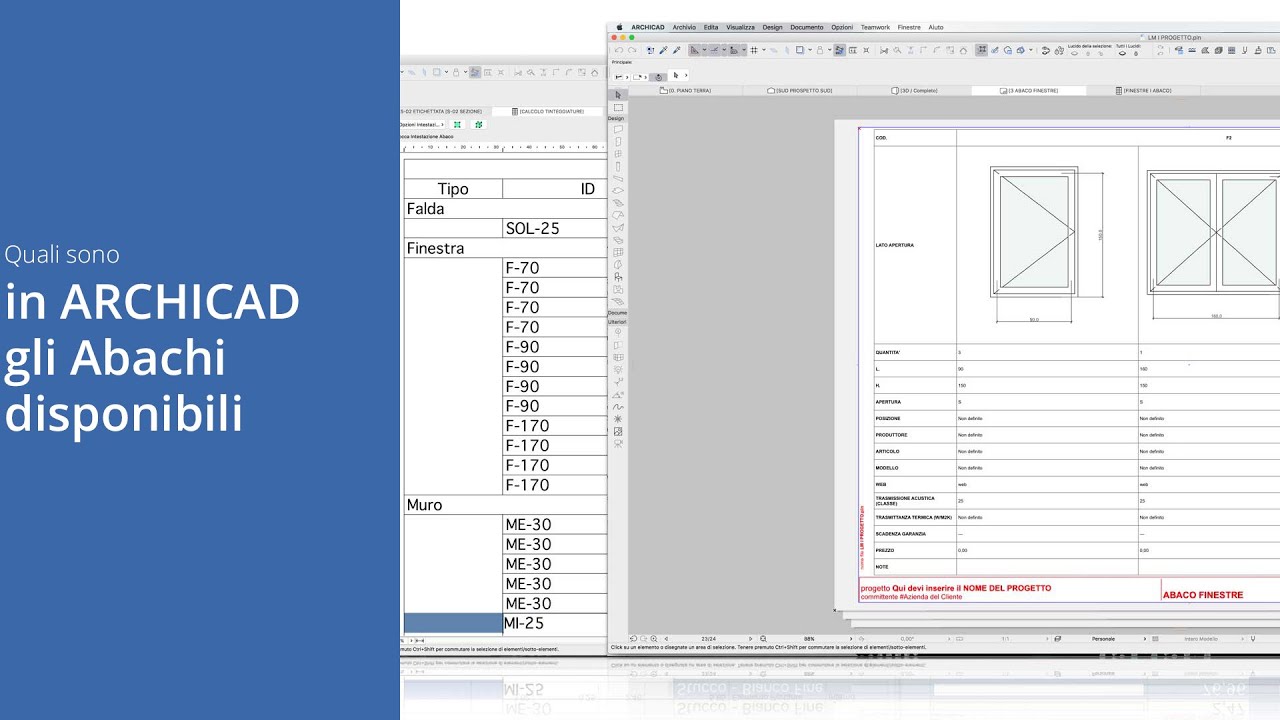1280x720 pixels.
Task: Click the Muro group row in the schedule
Action: tap(505, 505)
